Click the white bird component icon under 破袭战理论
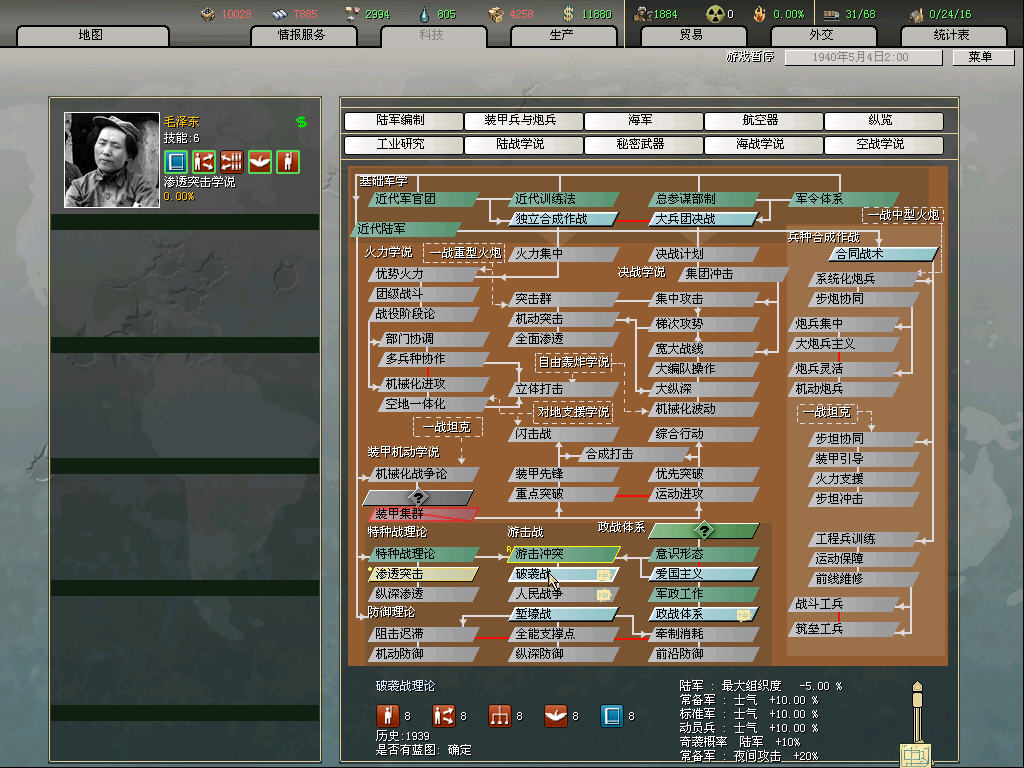The image size is (1024, 768). pyautogui.click(x=556, y=716)
